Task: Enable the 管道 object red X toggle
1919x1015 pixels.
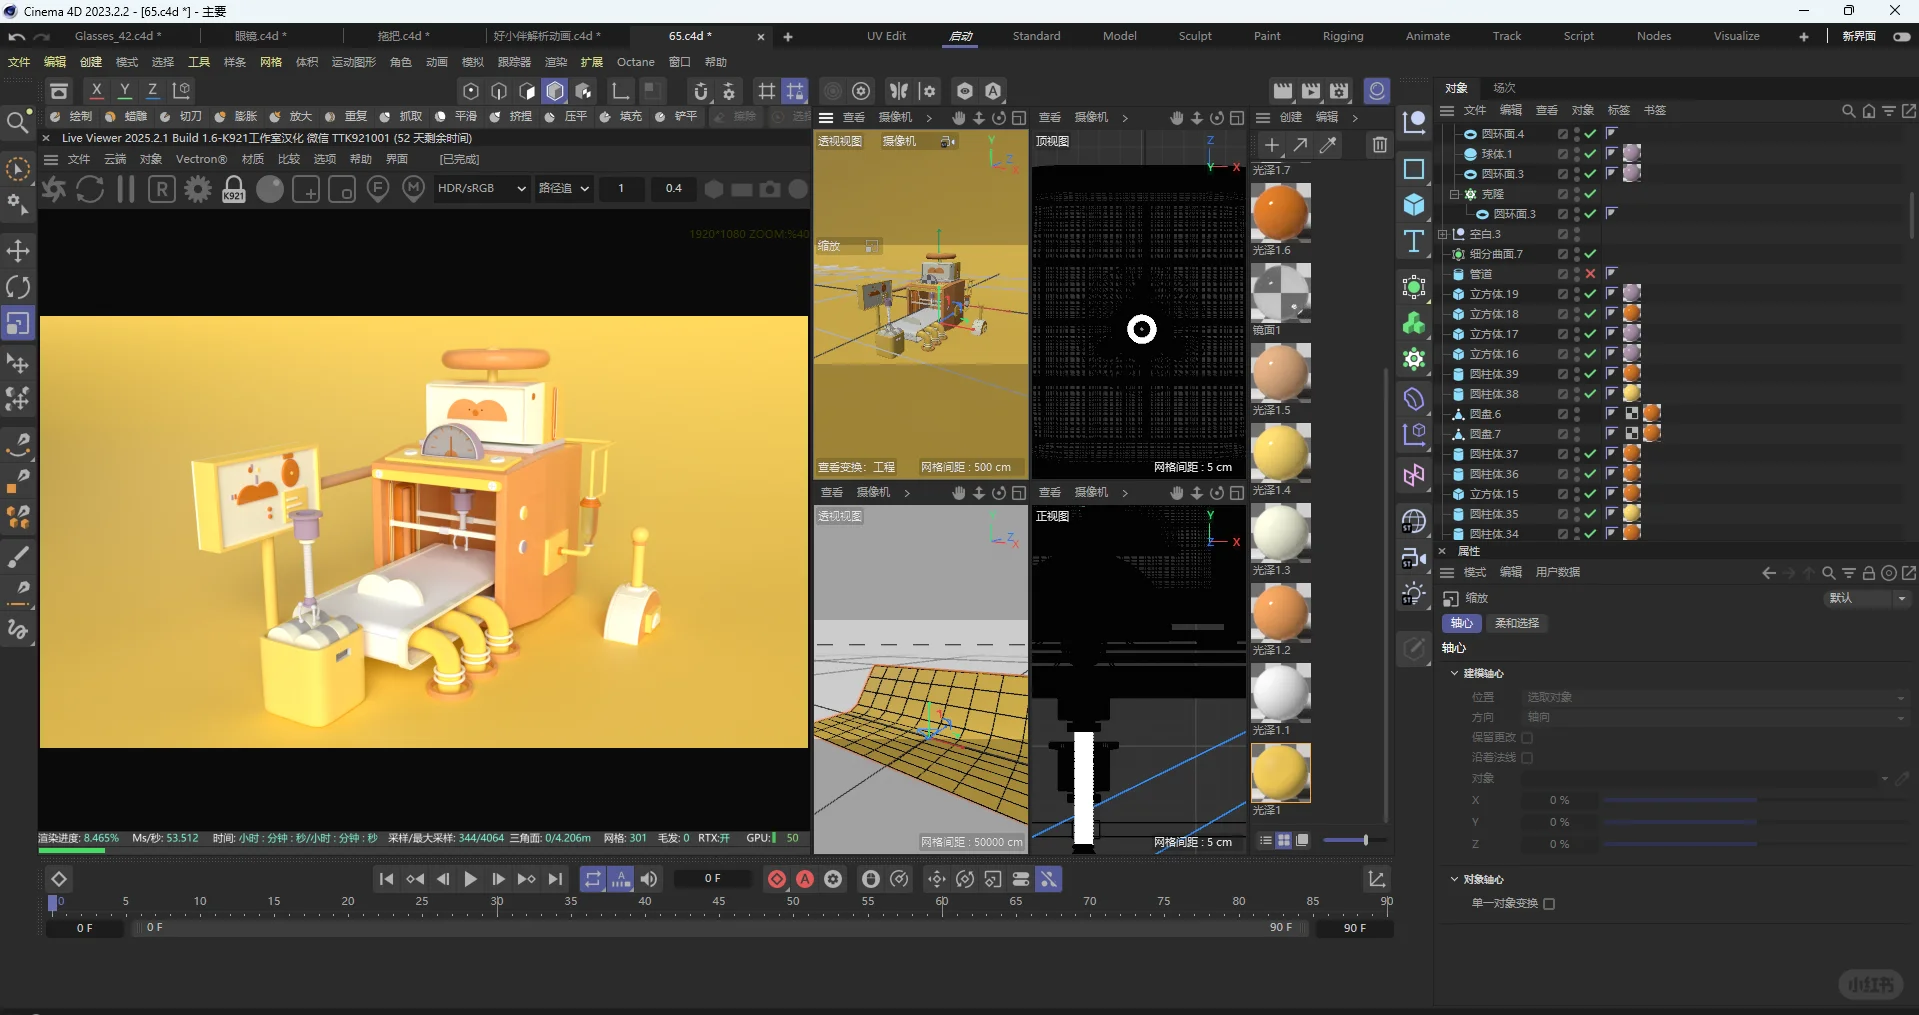Action: (1590, 274)
